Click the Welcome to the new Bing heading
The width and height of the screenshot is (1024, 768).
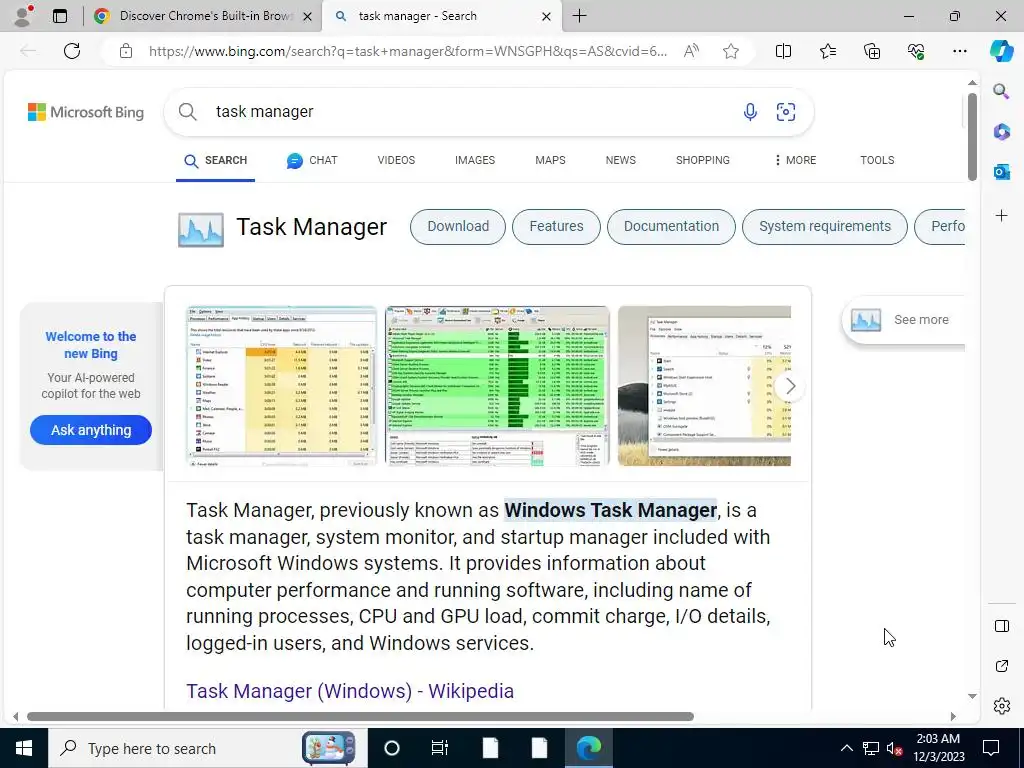point(91,345)
